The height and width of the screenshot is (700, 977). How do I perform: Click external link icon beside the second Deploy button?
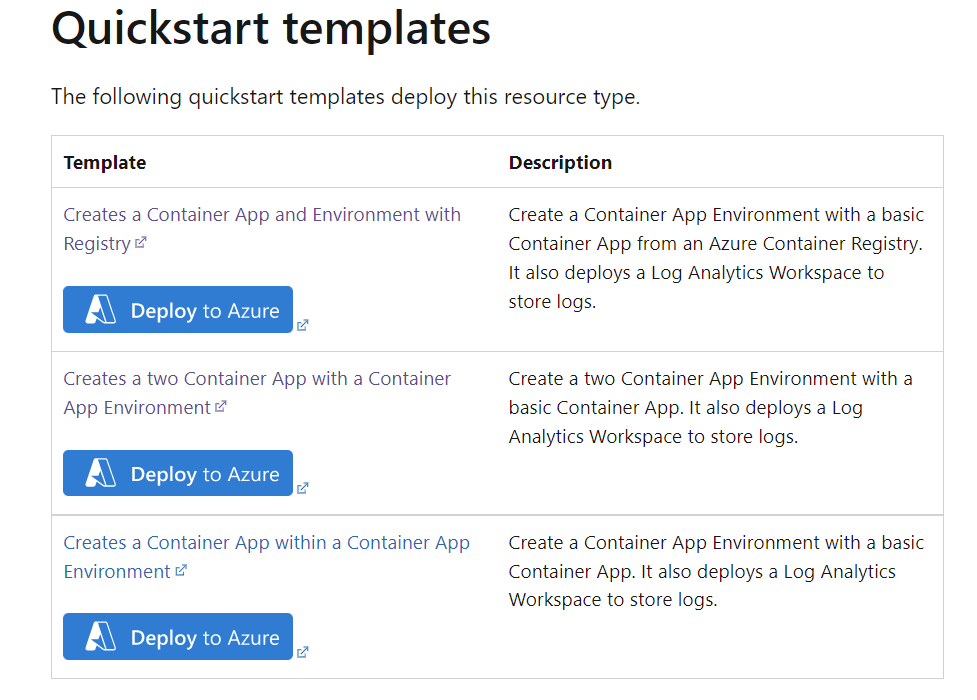pos(303,488)
